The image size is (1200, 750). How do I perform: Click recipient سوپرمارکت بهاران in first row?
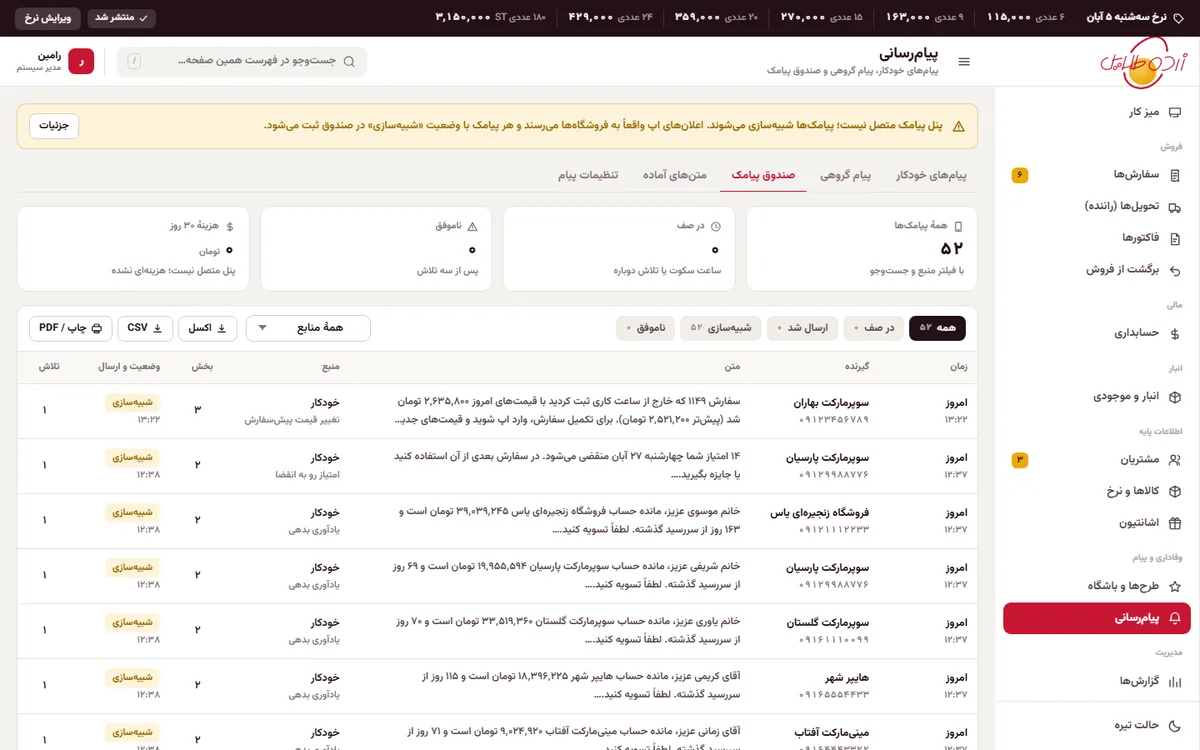pos(833,403)
